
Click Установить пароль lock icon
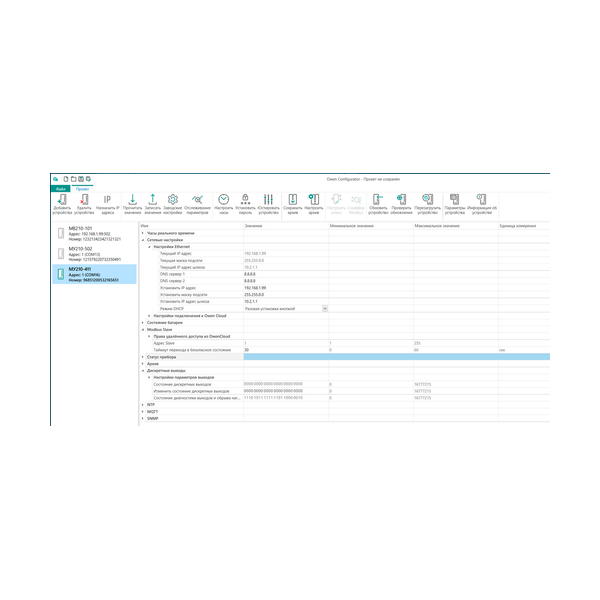(x=246, y=200)
